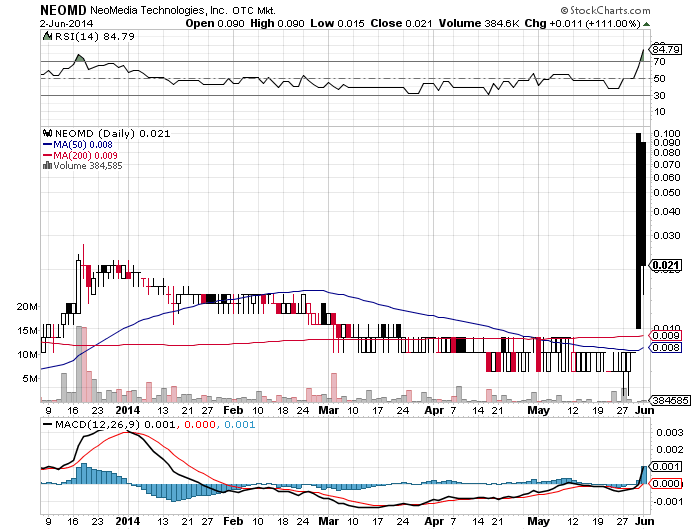Click the 2014 label on price chart axis
This screenshot has height=530, width=700.
[128, 410]
